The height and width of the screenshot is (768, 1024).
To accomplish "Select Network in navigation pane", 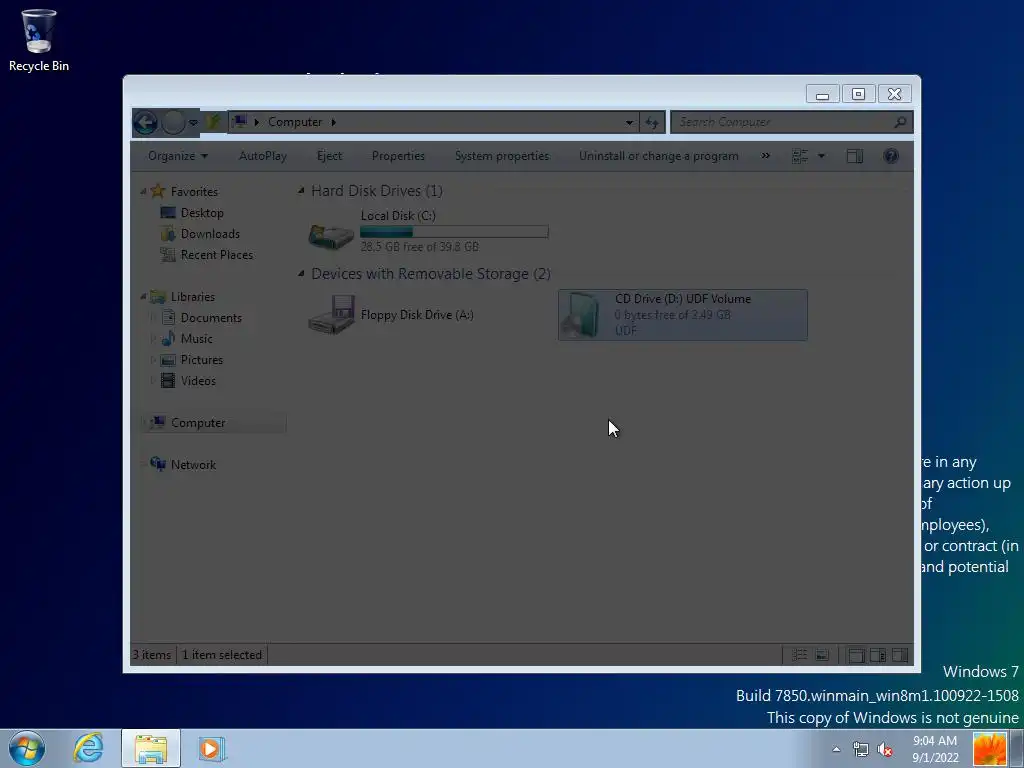I will 193,465.
